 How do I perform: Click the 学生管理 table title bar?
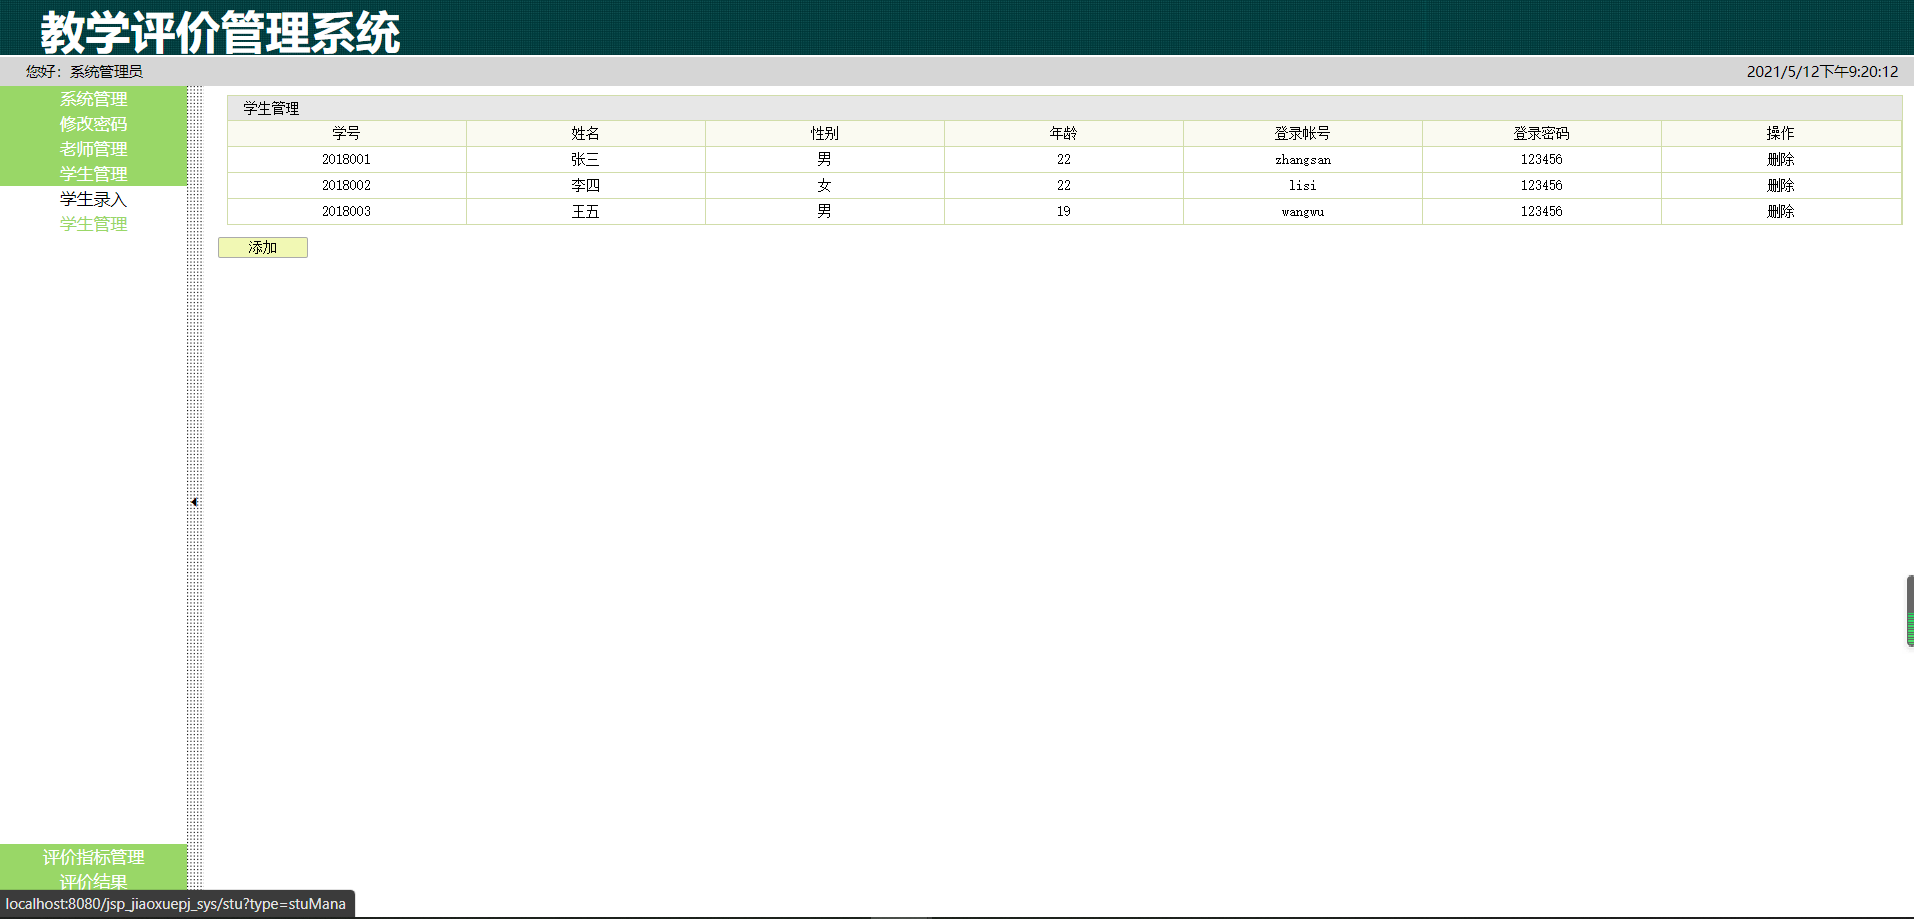[x=1064, y=108]
